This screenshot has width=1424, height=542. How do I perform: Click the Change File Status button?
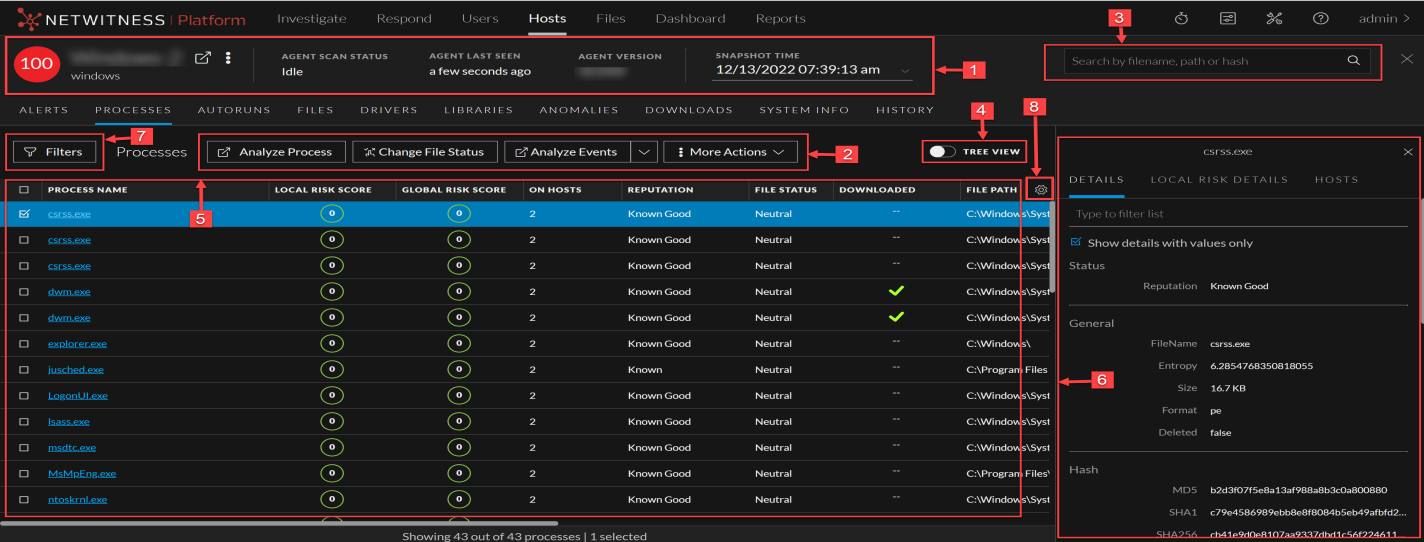pyautogui.click(x=425, y=152)
